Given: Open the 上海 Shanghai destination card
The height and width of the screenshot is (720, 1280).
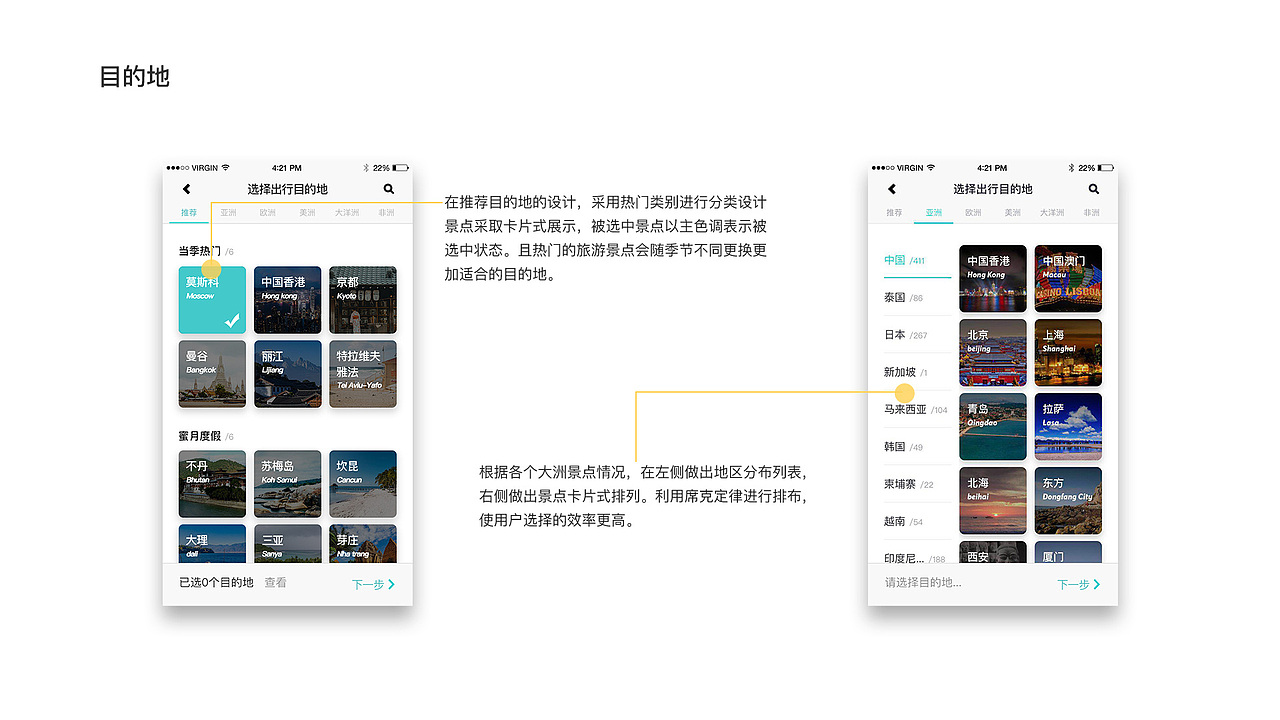Looking at the screenshot, I should point(1067,352).
